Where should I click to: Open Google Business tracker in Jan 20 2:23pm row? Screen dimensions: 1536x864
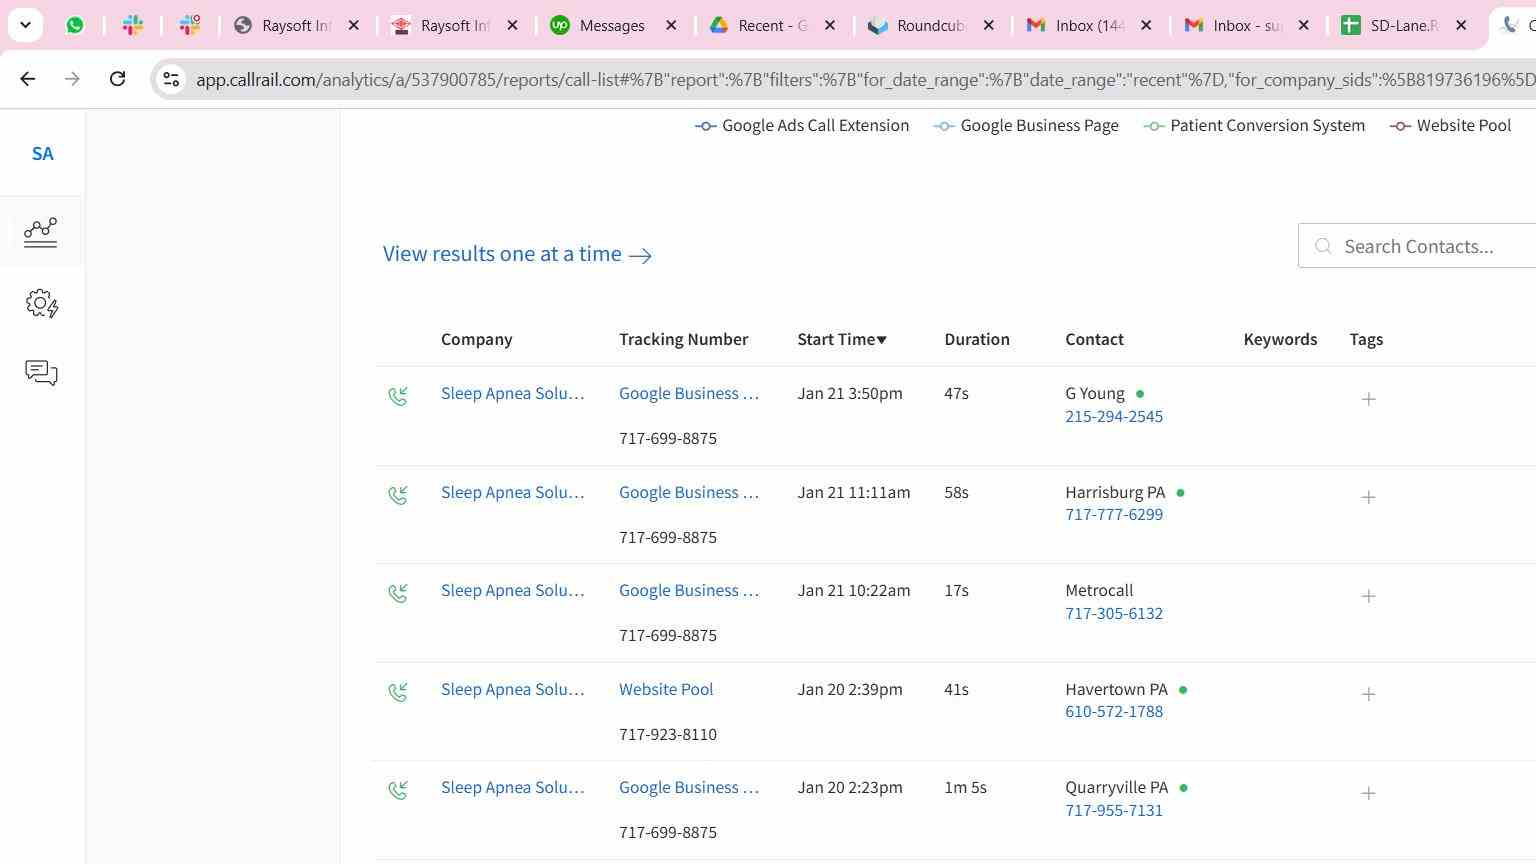688,788
